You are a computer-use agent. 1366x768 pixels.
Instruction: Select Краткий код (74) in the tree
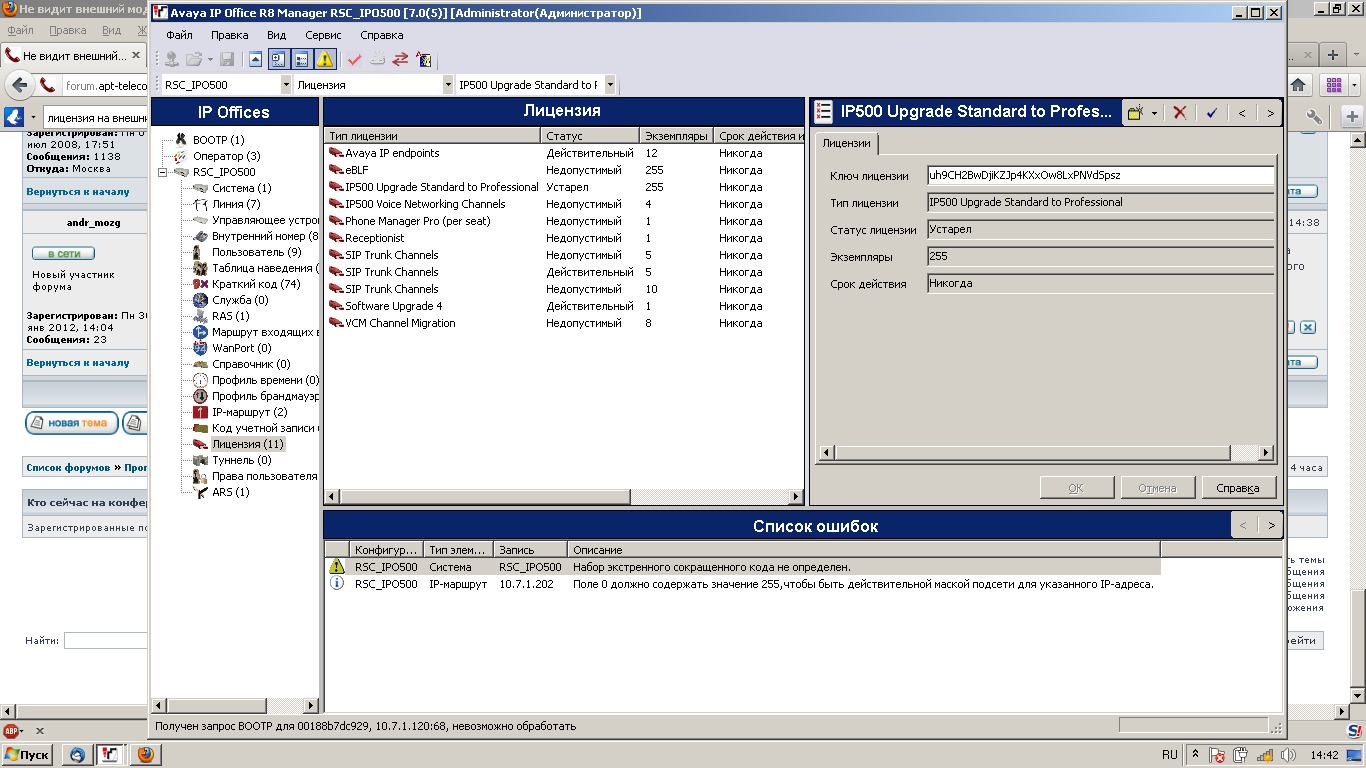256,284
